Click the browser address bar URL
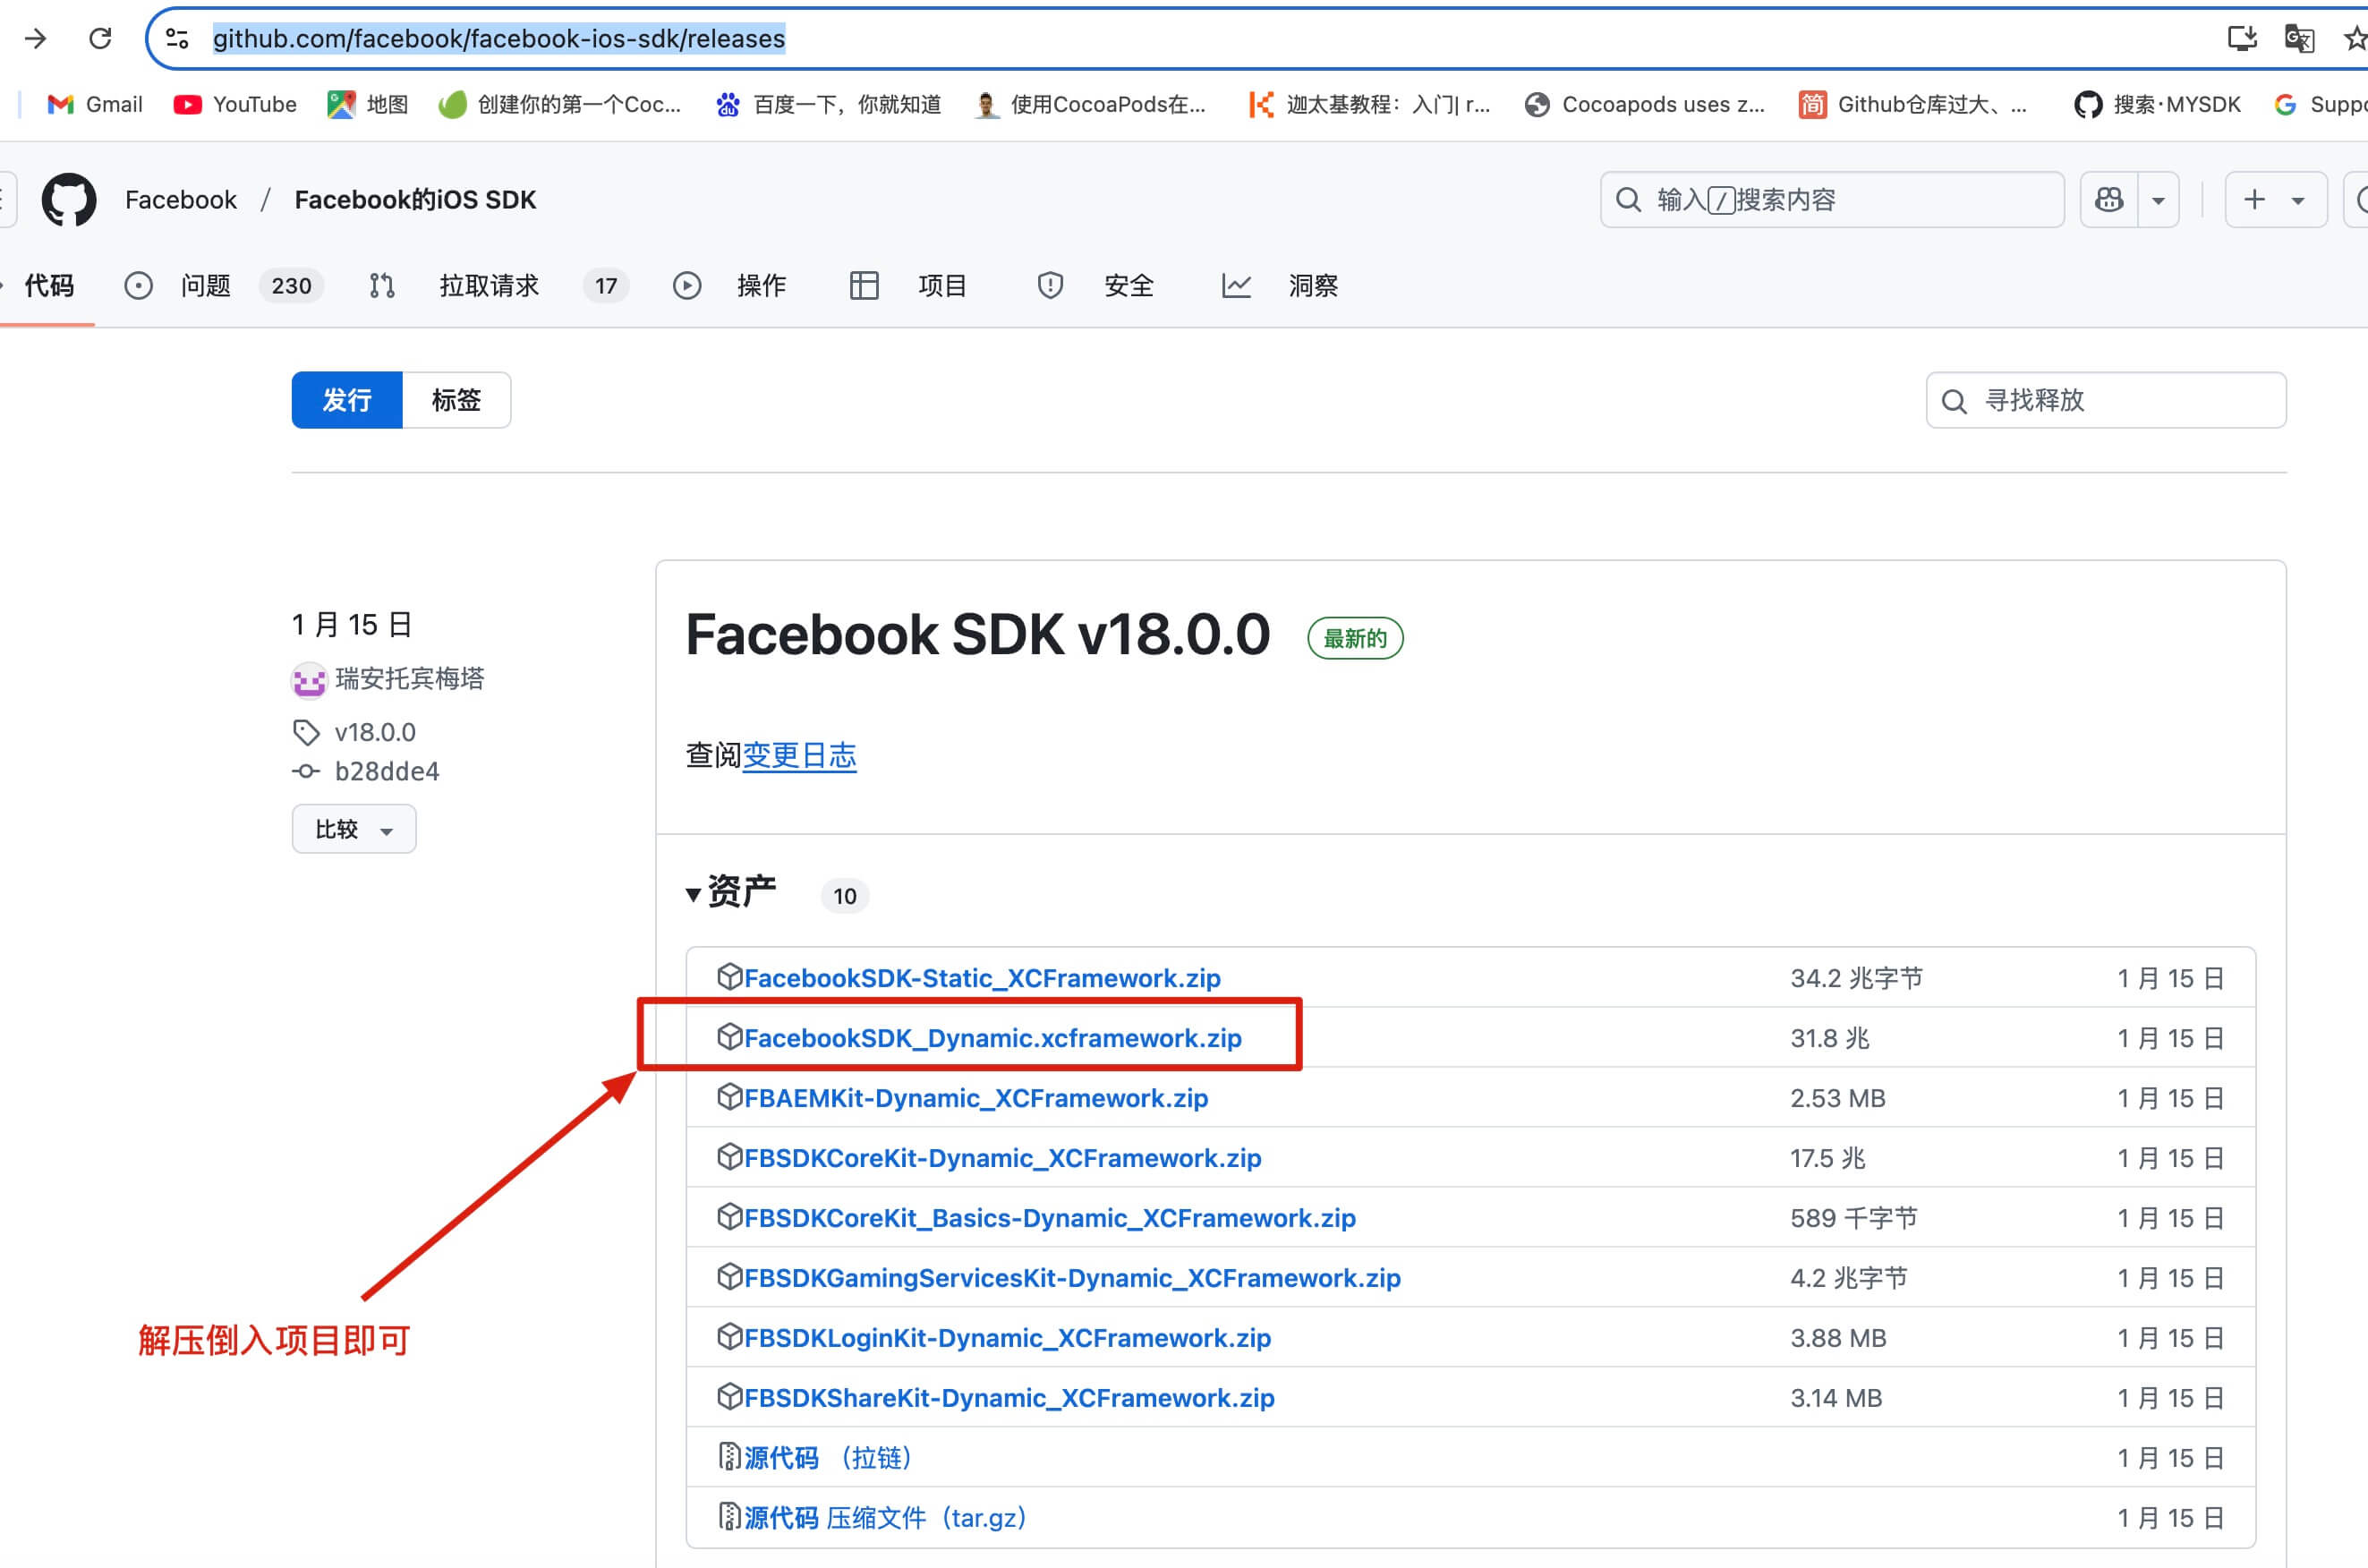The image size is (2368, 1568). 498,39
